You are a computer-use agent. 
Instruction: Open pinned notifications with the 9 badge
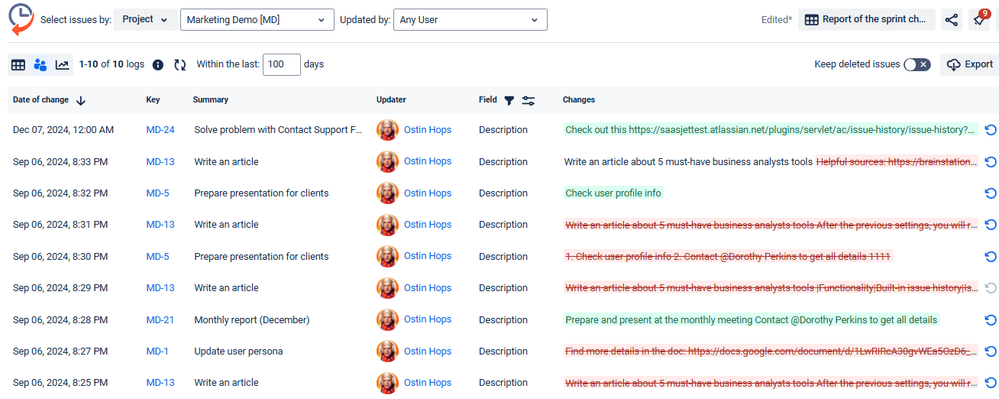(979, 19)
